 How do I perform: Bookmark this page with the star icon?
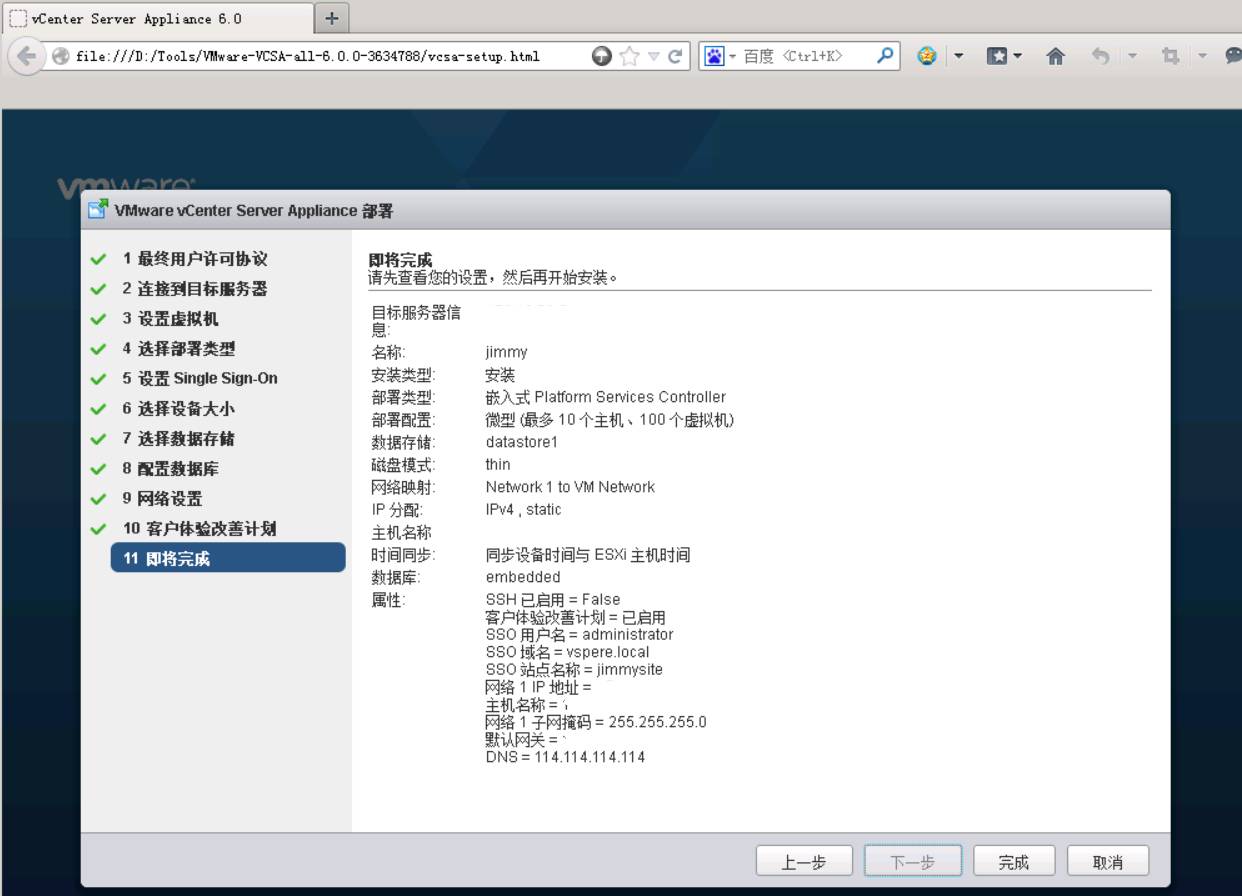(629, 56)
